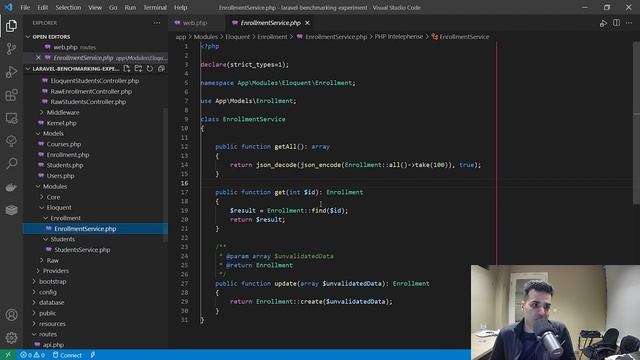Close EnrollmentService.php in Open Editors list
The height and width of the screenshot is (360, 640).
coord(38,58)
